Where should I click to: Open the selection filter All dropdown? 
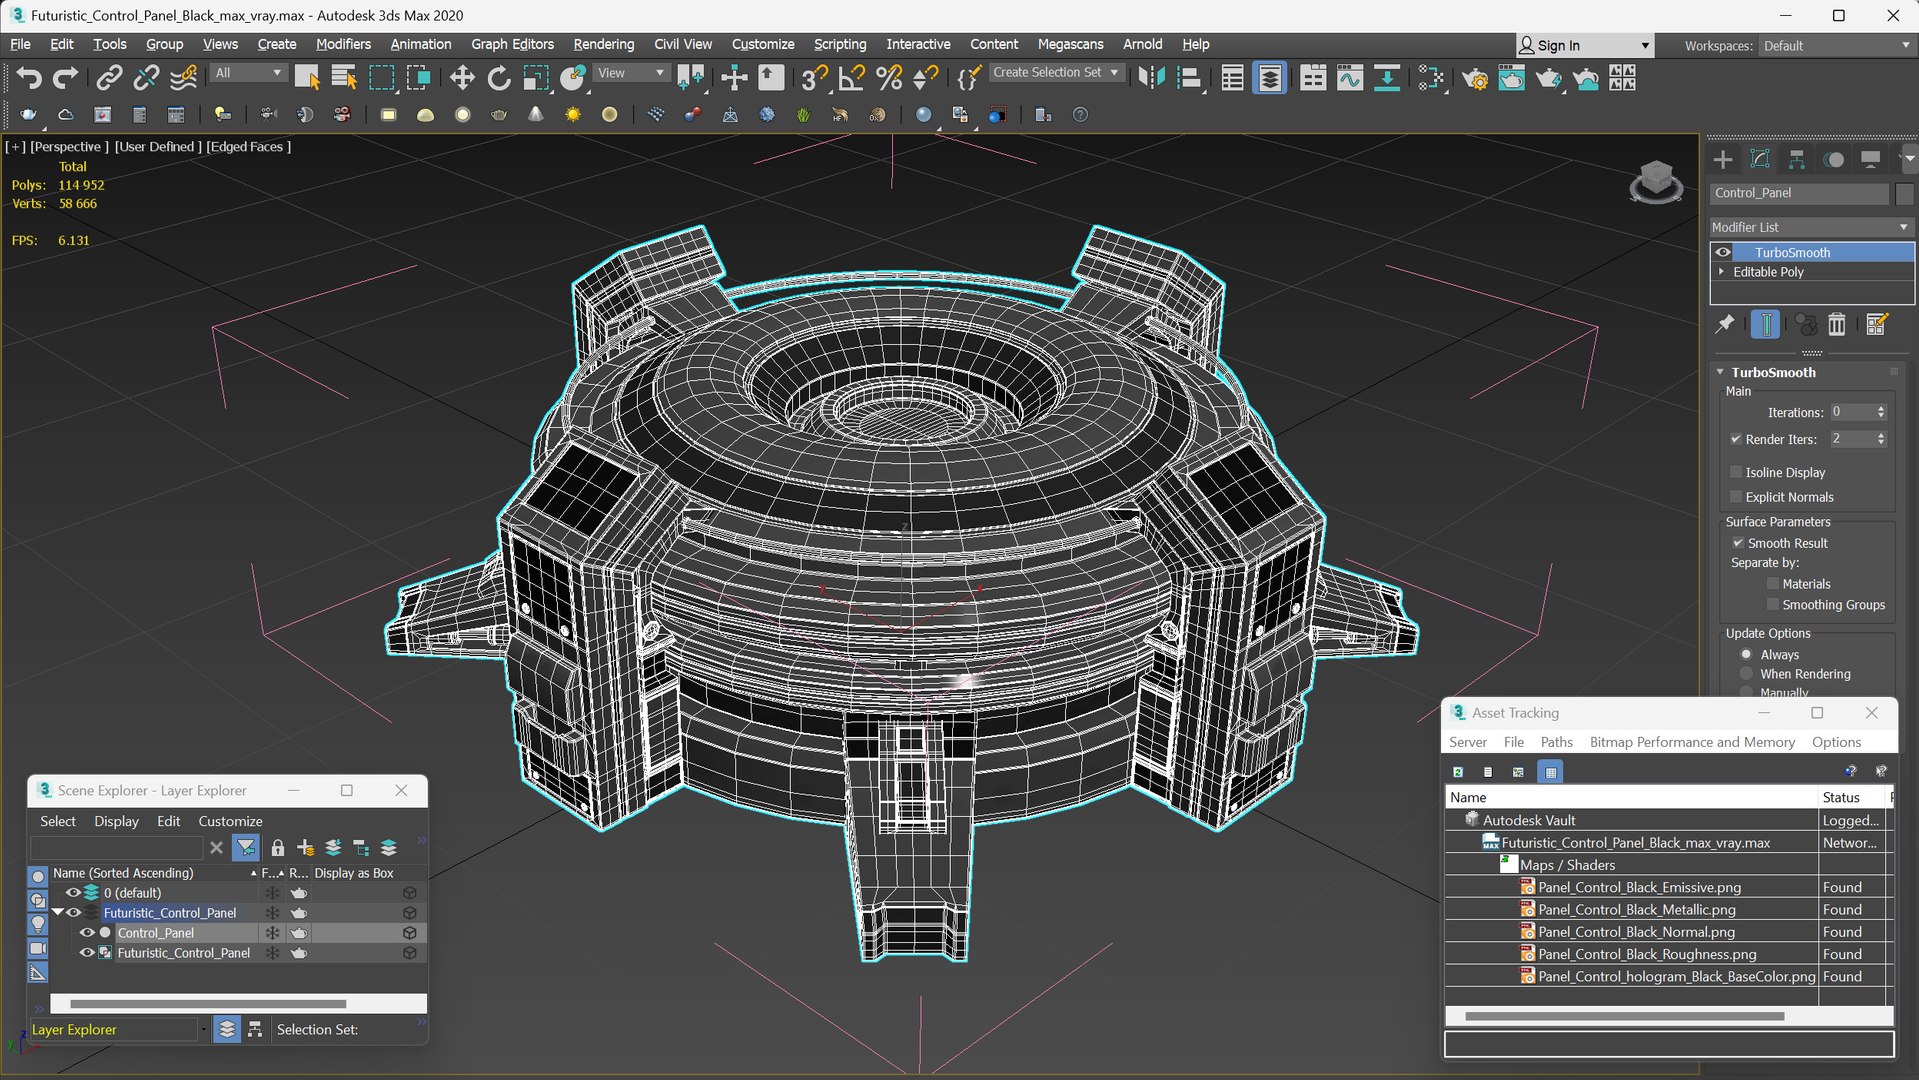coord(248,73)
